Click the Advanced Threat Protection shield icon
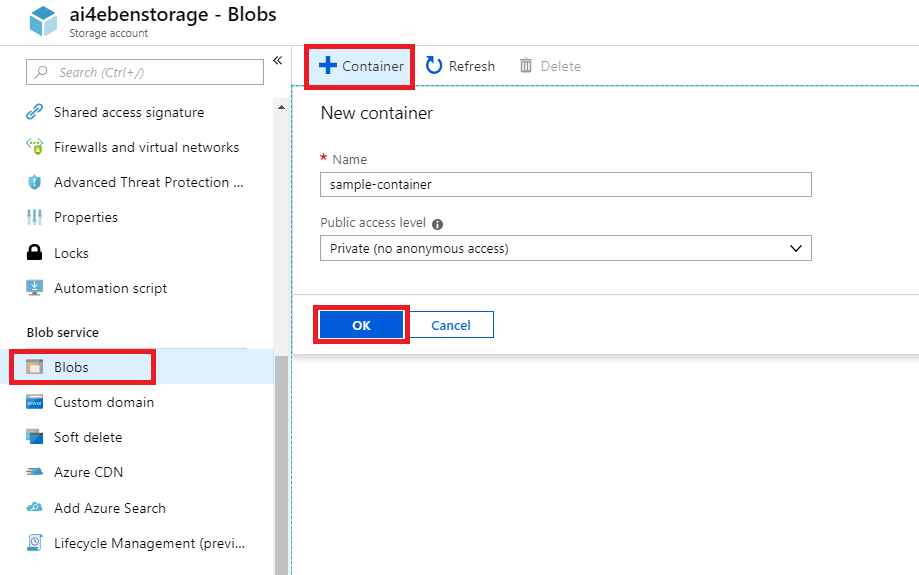Viewport: 919px width, 575px height. 35,182
